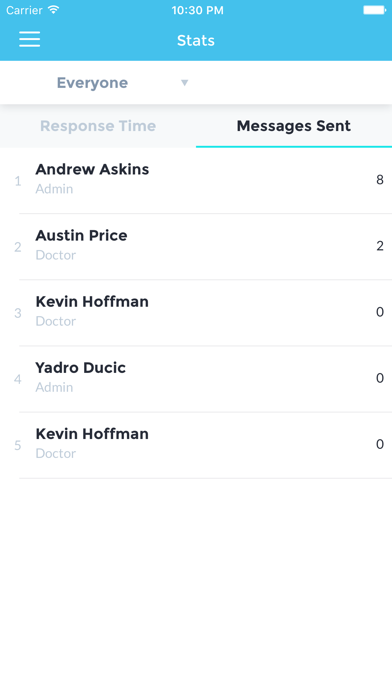This screenshot has width=392, height=696.
Task: Tap the Carrier label in status bar
Action: click(x=24, y=10)
